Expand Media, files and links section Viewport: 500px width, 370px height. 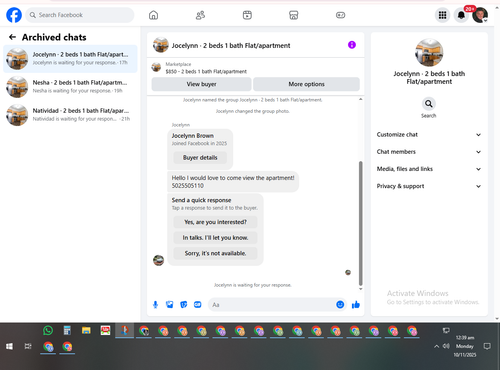click(x=429, y=169)
